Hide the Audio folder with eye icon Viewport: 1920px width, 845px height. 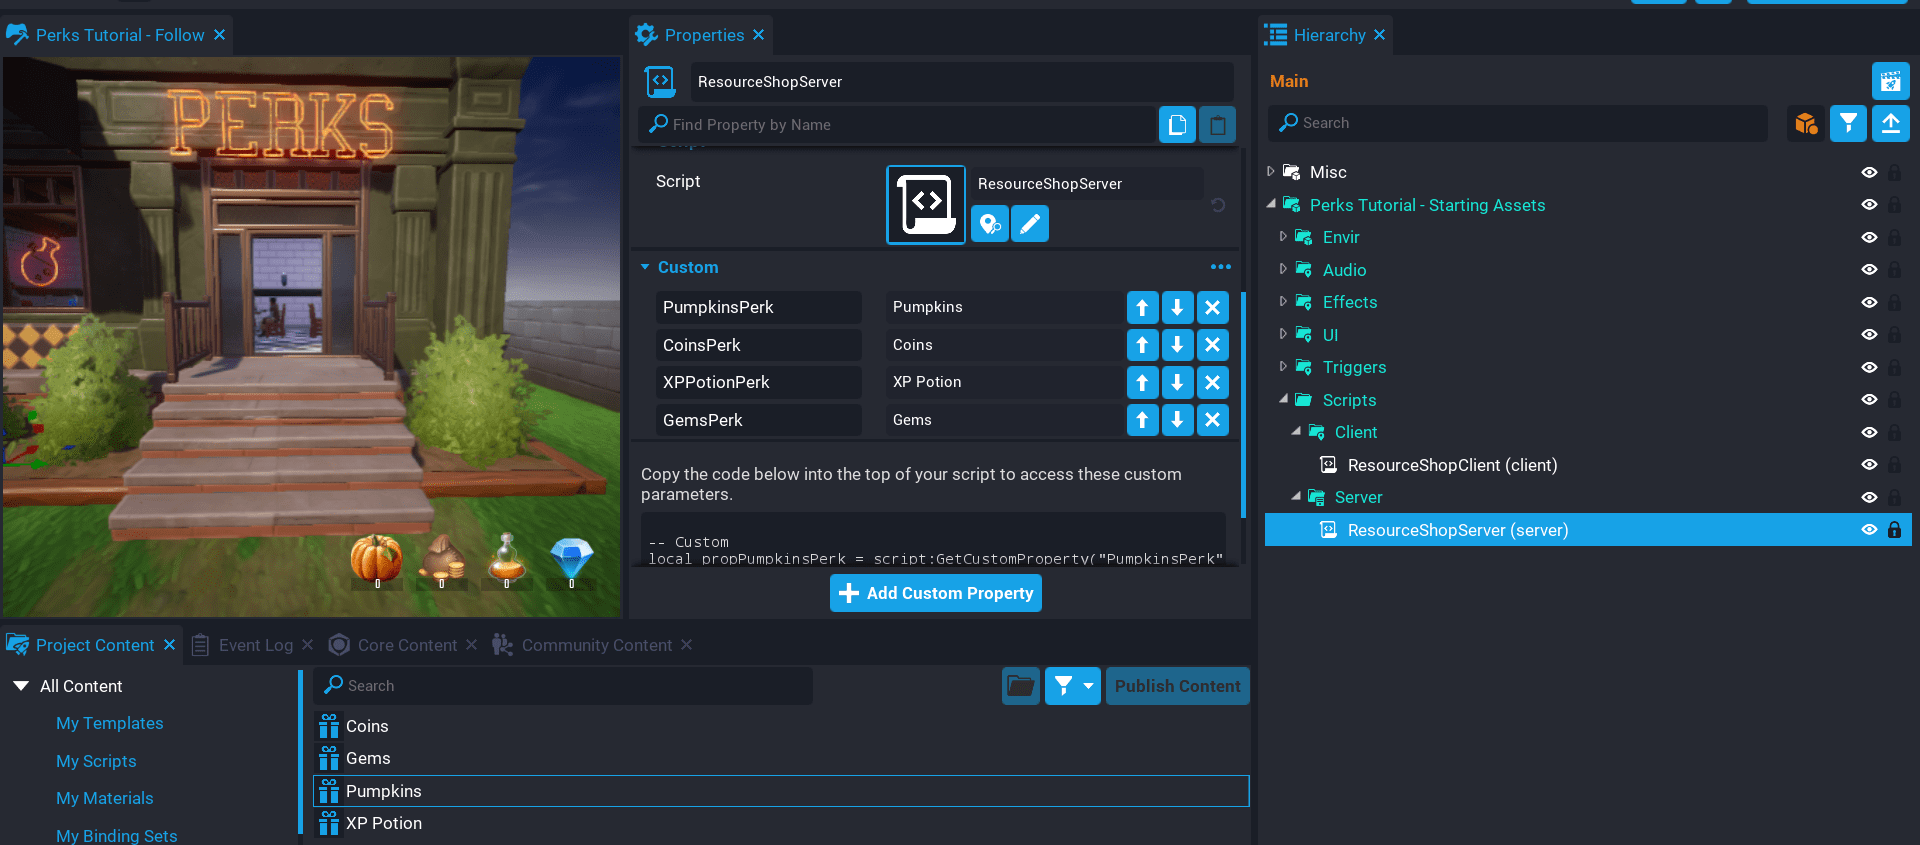point(1868,270)
